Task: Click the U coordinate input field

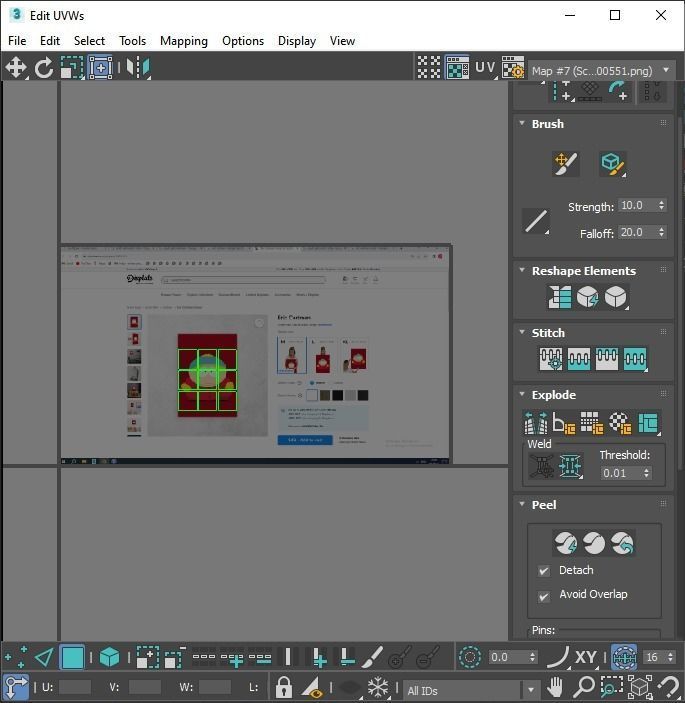Action: tap(75, 687)
